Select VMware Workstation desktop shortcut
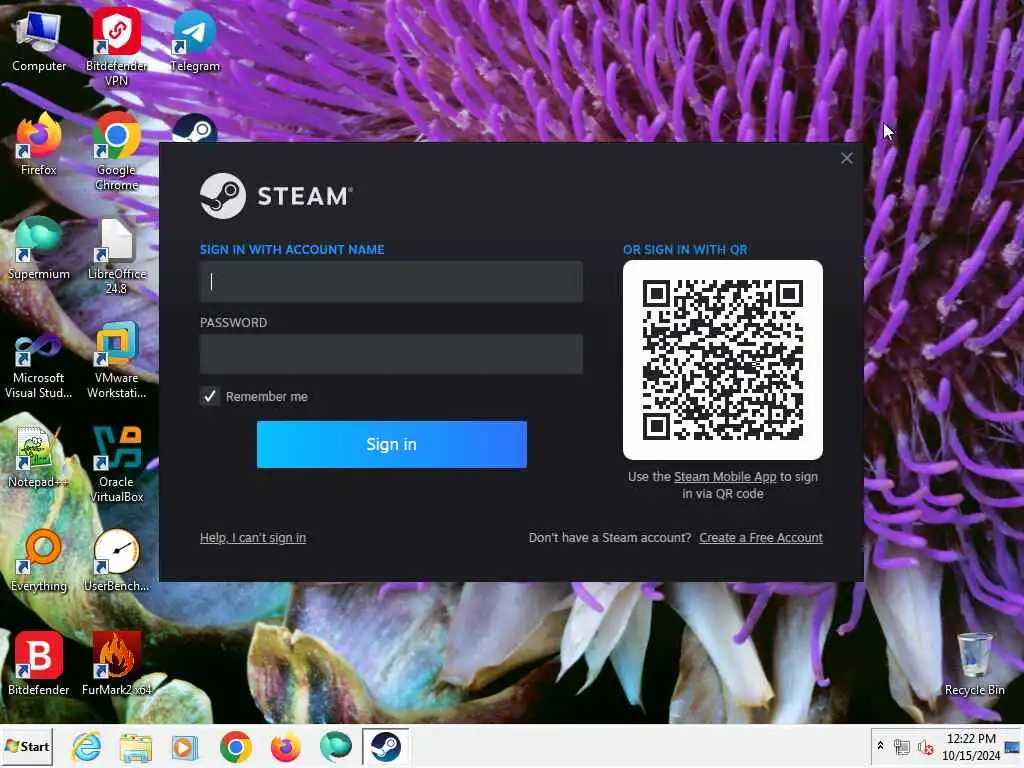 coord(116,360)
